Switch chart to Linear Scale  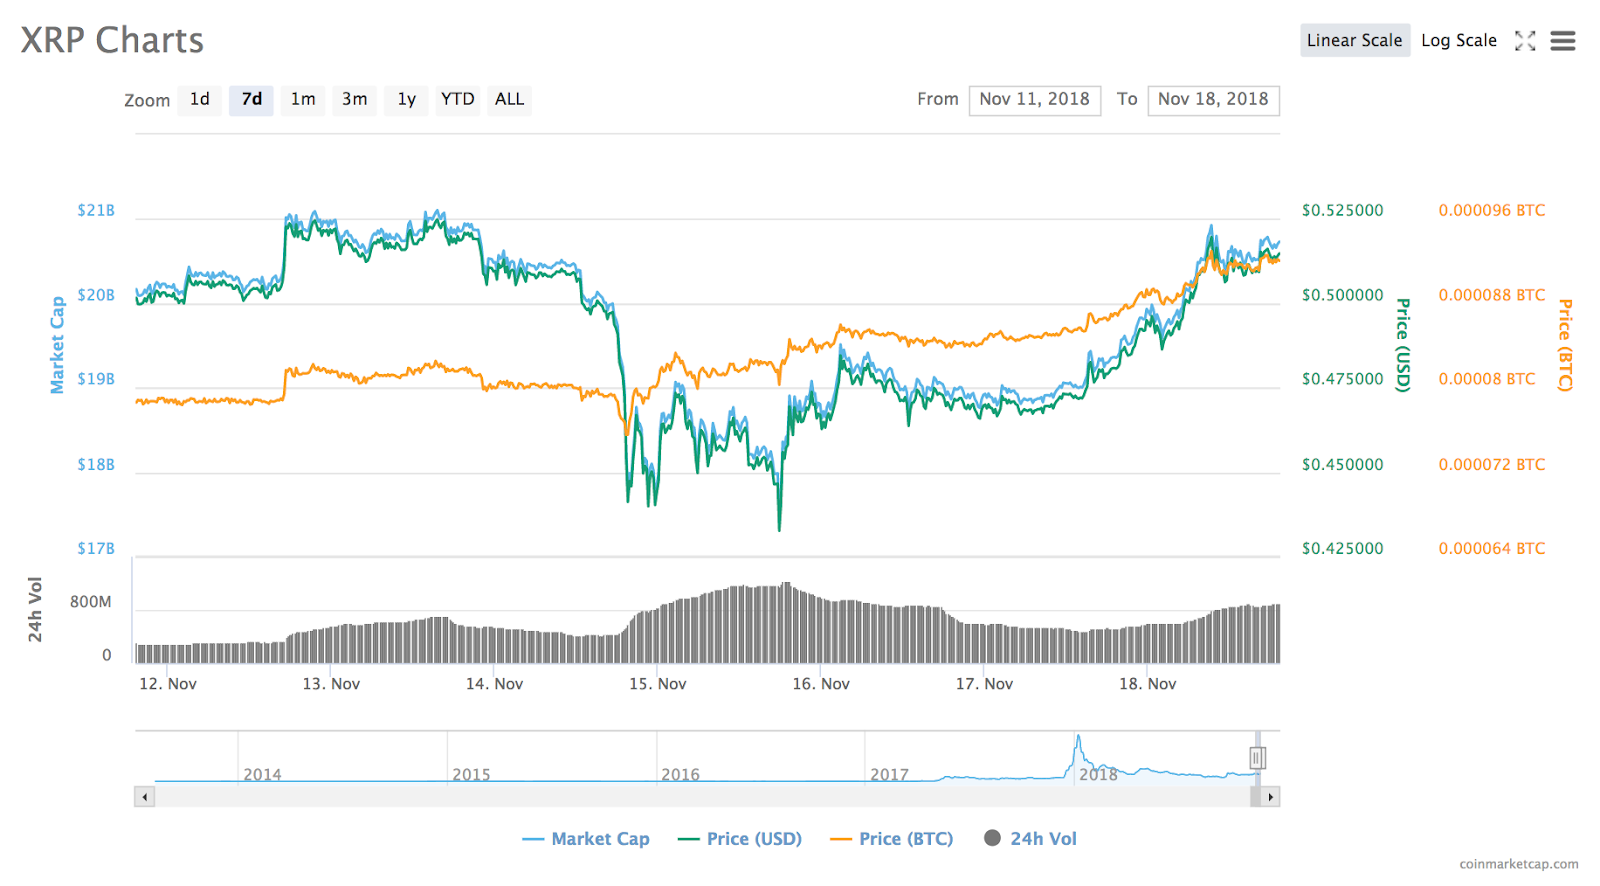click(1355, 41)
